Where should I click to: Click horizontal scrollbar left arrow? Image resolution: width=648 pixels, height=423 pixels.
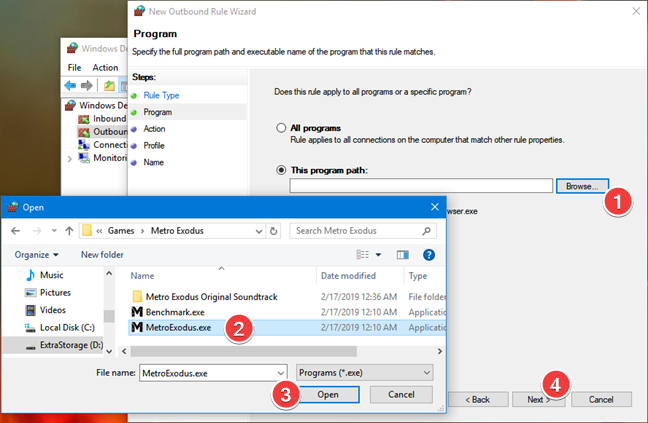[124, 351]
